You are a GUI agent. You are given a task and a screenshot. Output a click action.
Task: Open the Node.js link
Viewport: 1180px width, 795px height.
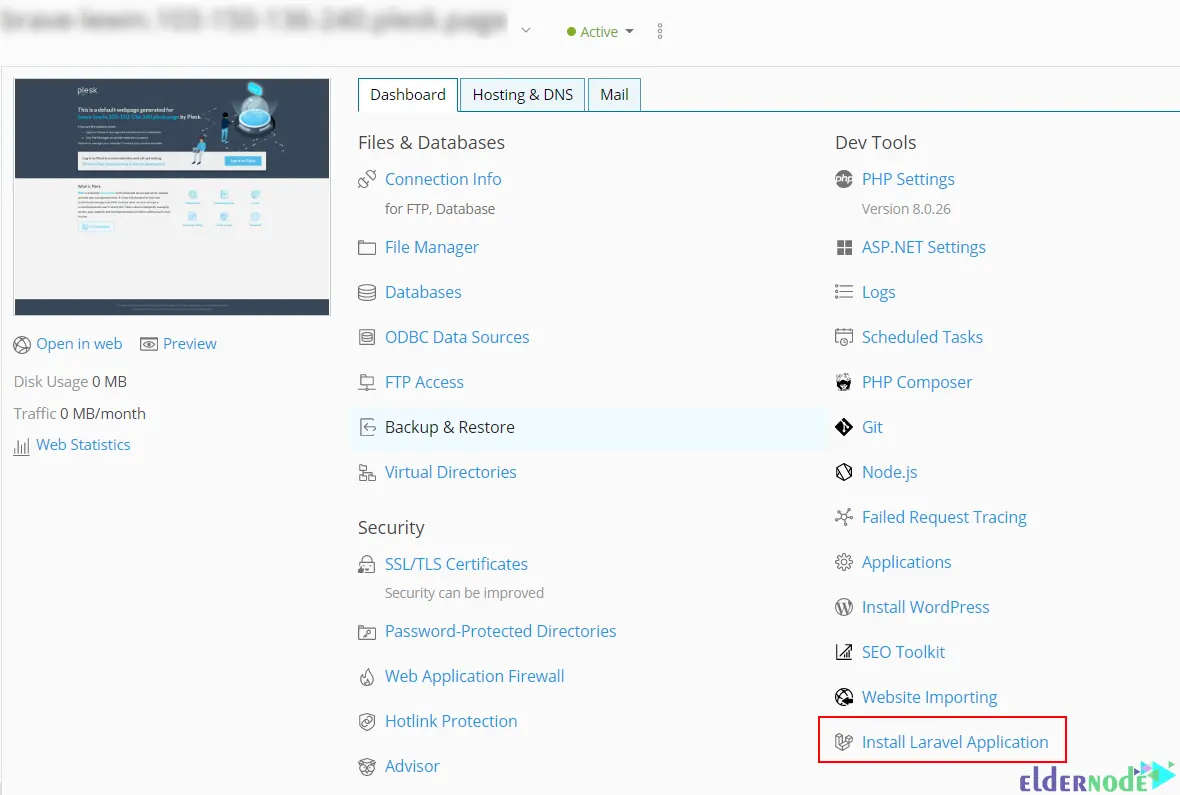[890, 472]
